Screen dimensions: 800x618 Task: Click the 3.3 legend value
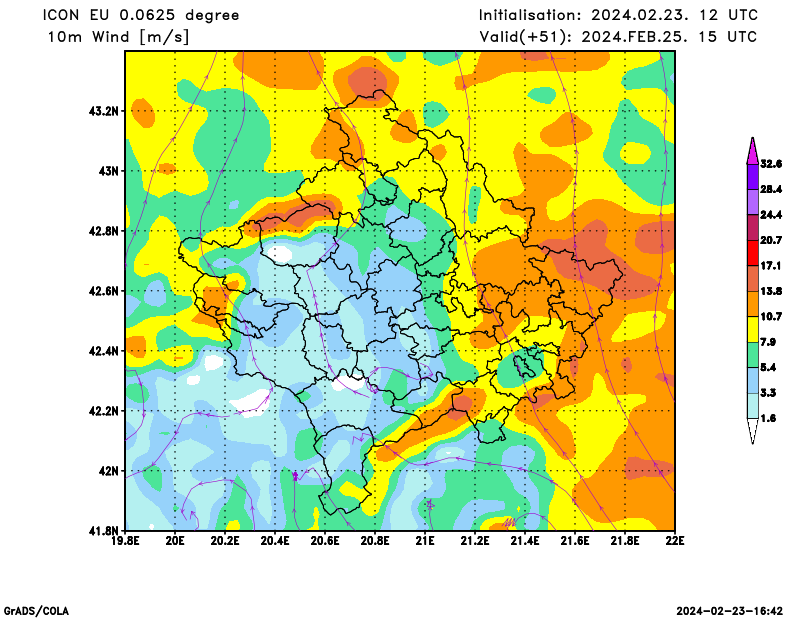[x=768, y=393]
